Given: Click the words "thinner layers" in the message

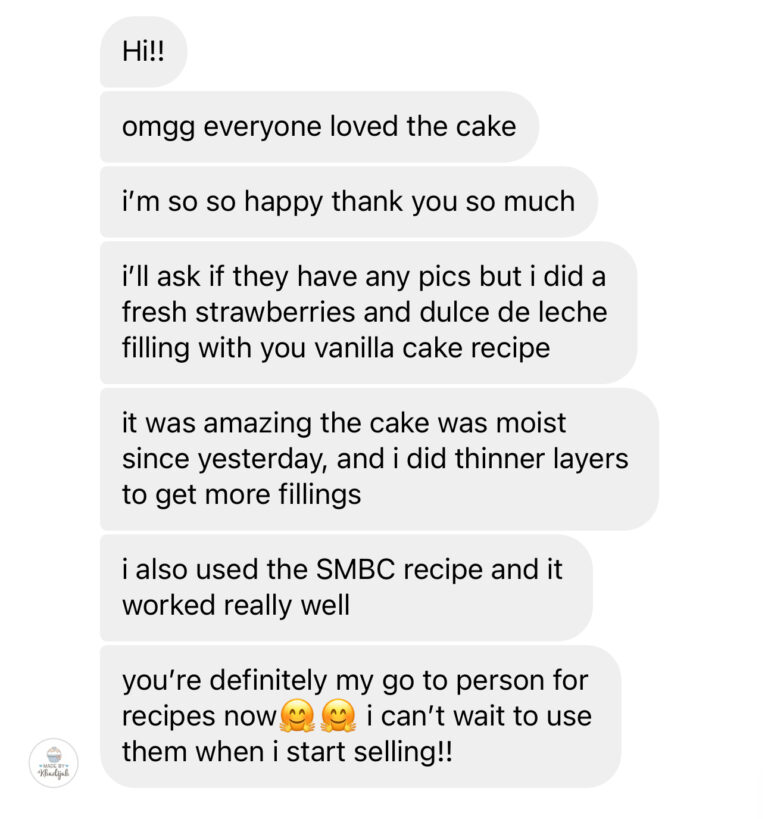Looking at the screenshot, I should pos(541,459).
